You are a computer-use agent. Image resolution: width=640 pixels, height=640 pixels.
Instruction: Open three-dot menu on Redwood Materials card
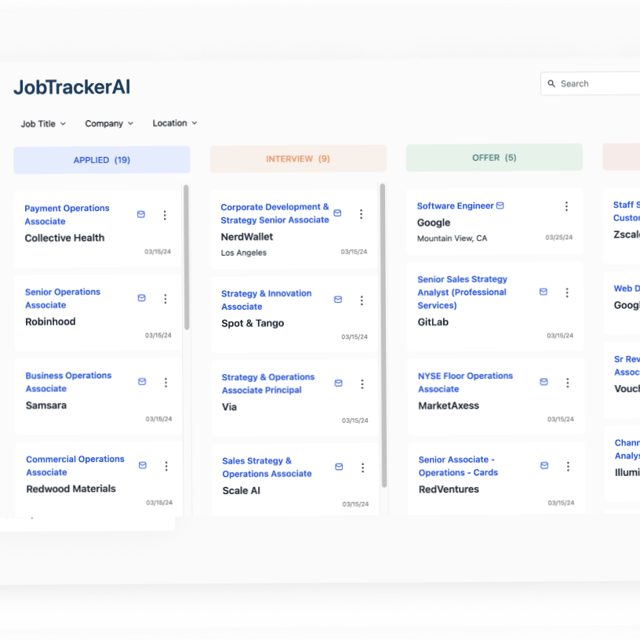point(166,466)
